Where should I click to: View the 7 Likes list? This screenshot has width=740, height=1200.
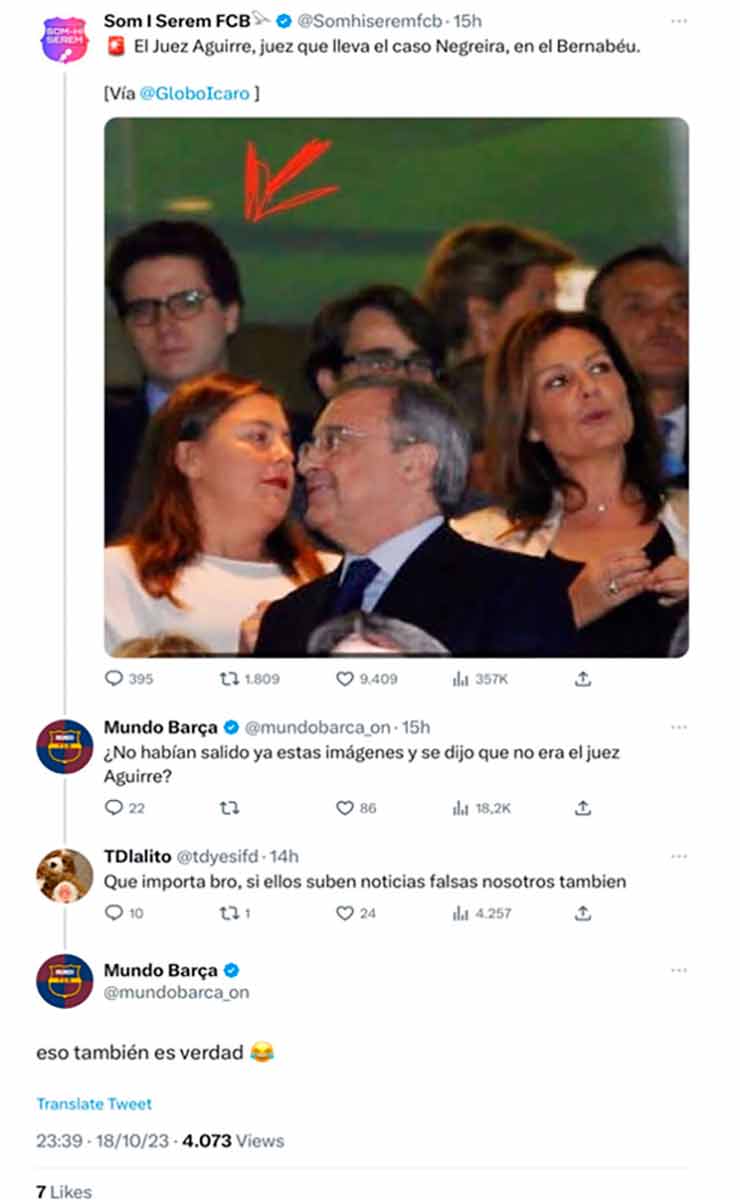[64, 1191]
